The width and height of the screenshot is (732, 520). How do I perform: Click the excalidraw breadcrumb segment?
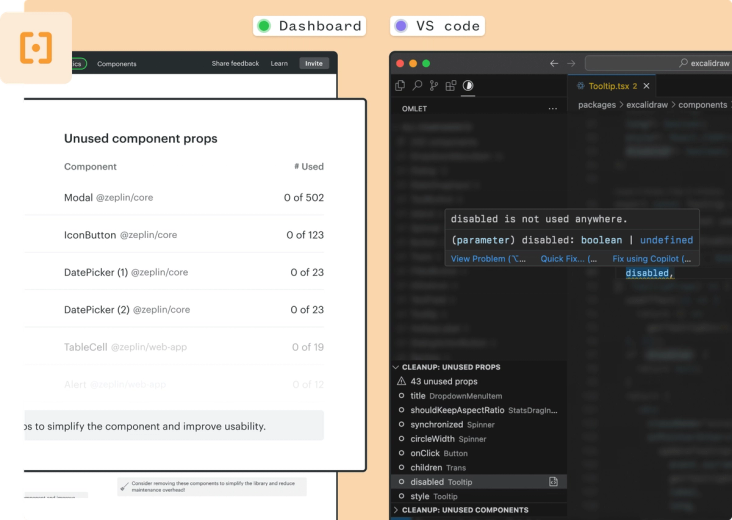tap(647, 105)
